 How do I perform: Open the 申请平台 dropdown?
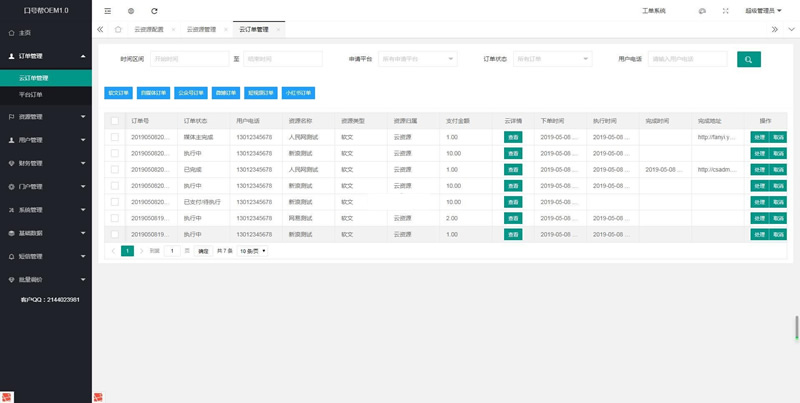pos(418,59)
